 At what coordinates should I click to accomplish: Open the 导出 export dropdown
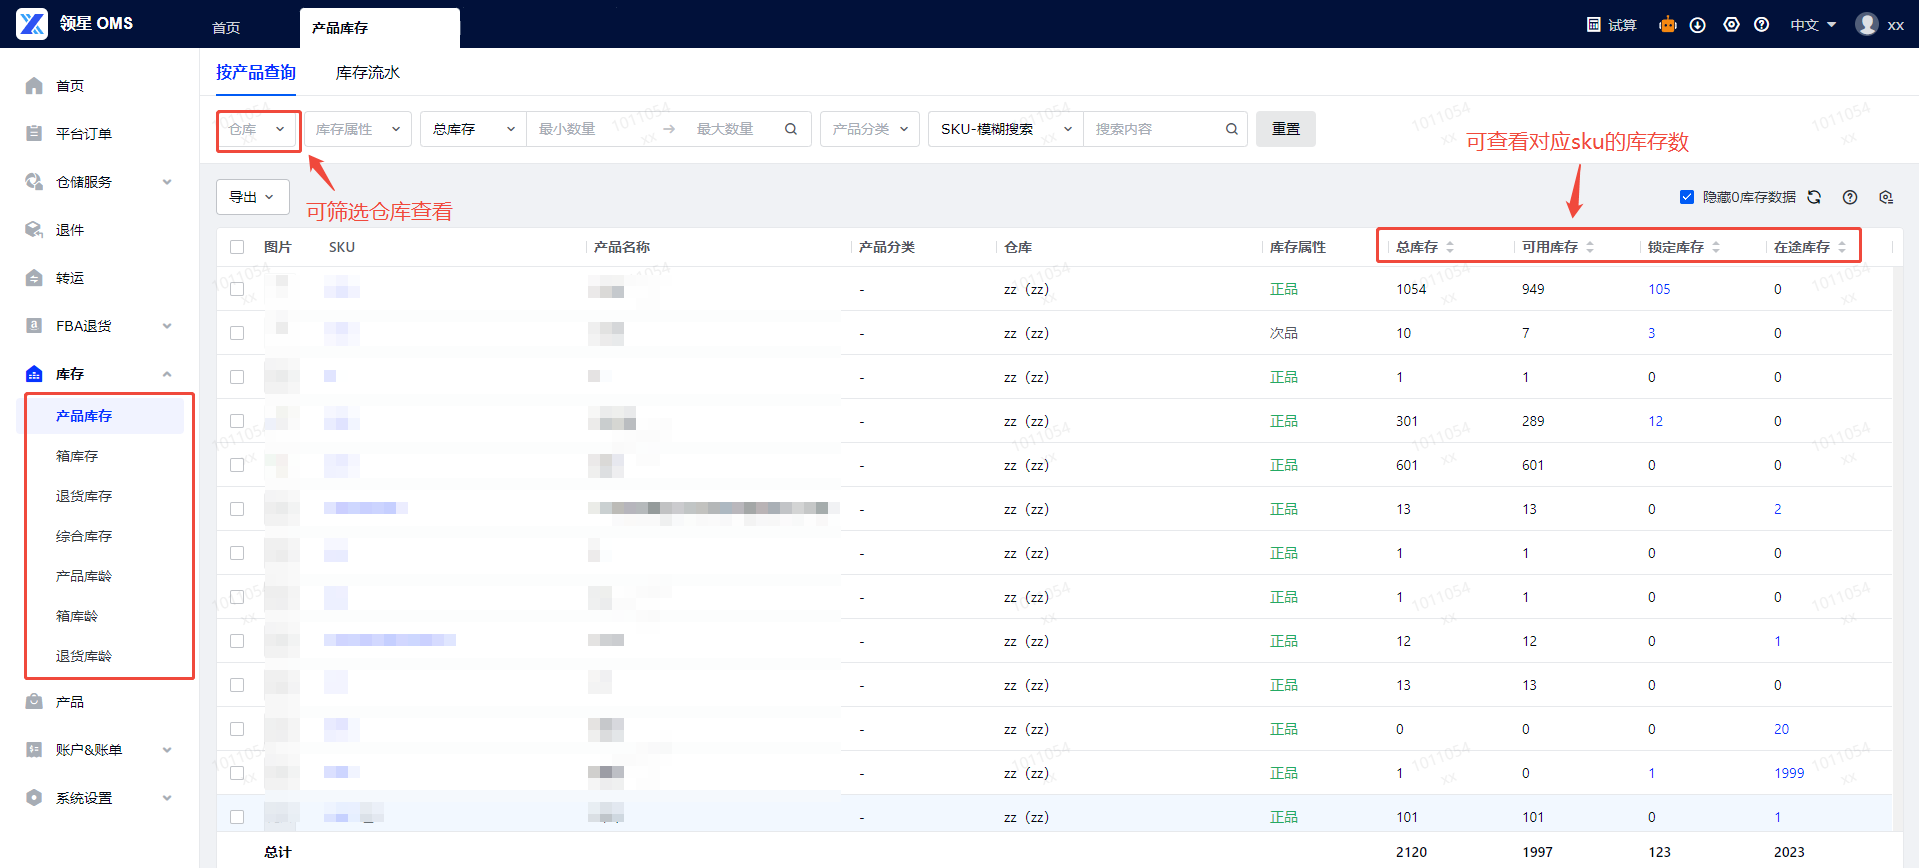coord(253,197)
